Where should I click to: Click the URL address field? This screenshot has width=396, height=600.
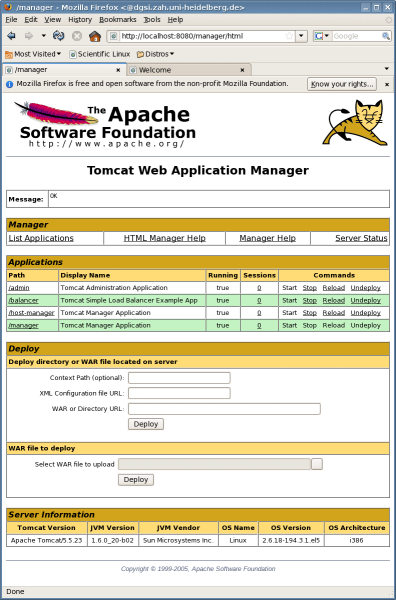202,36
